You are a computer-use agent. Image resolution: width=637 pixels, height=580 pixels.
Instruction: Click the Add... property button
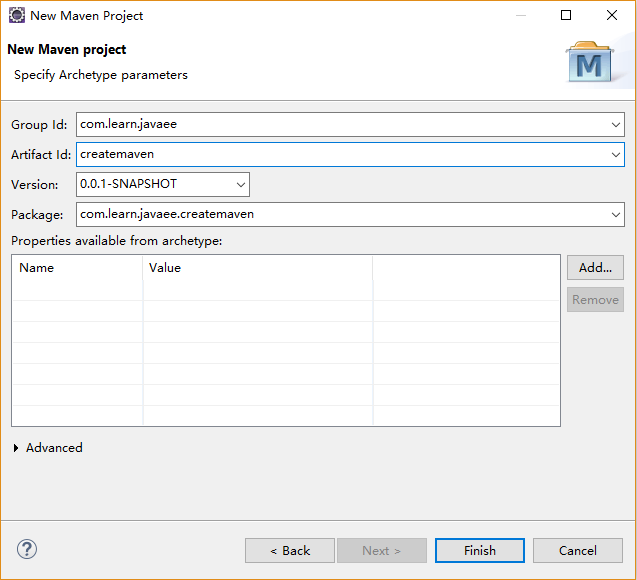click(x=595, y=268)
